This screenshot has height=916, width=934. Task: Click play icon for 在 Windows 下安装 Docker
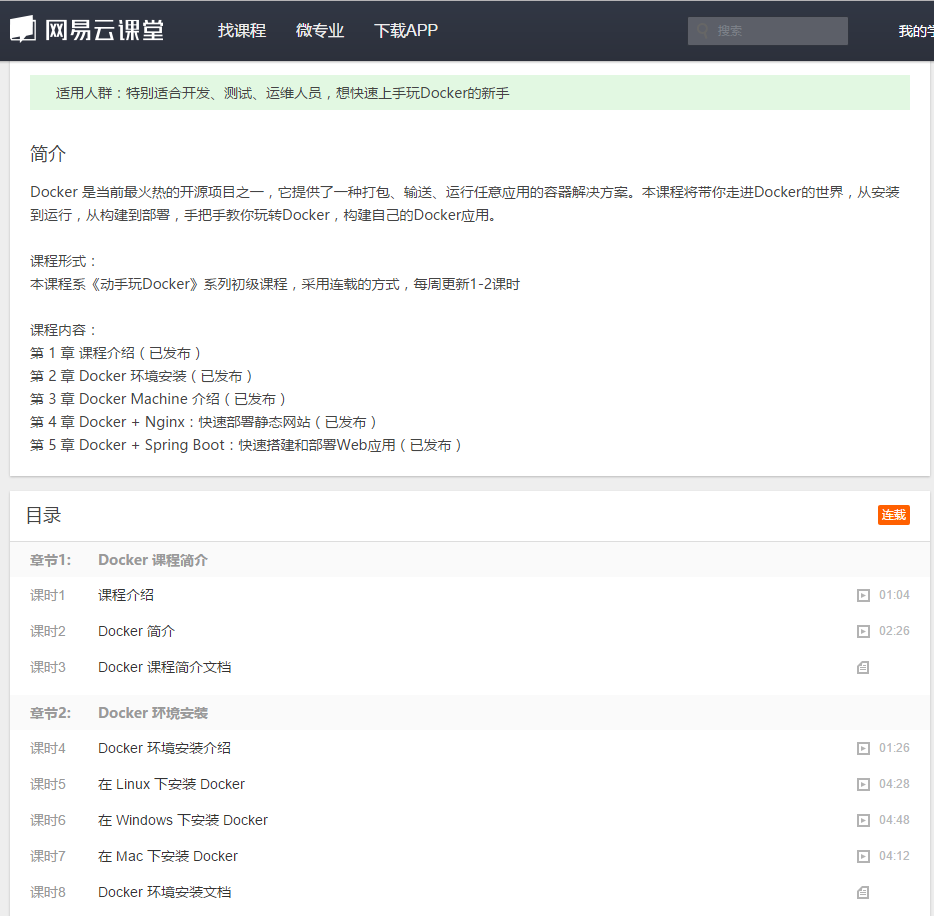click(862, 820)
